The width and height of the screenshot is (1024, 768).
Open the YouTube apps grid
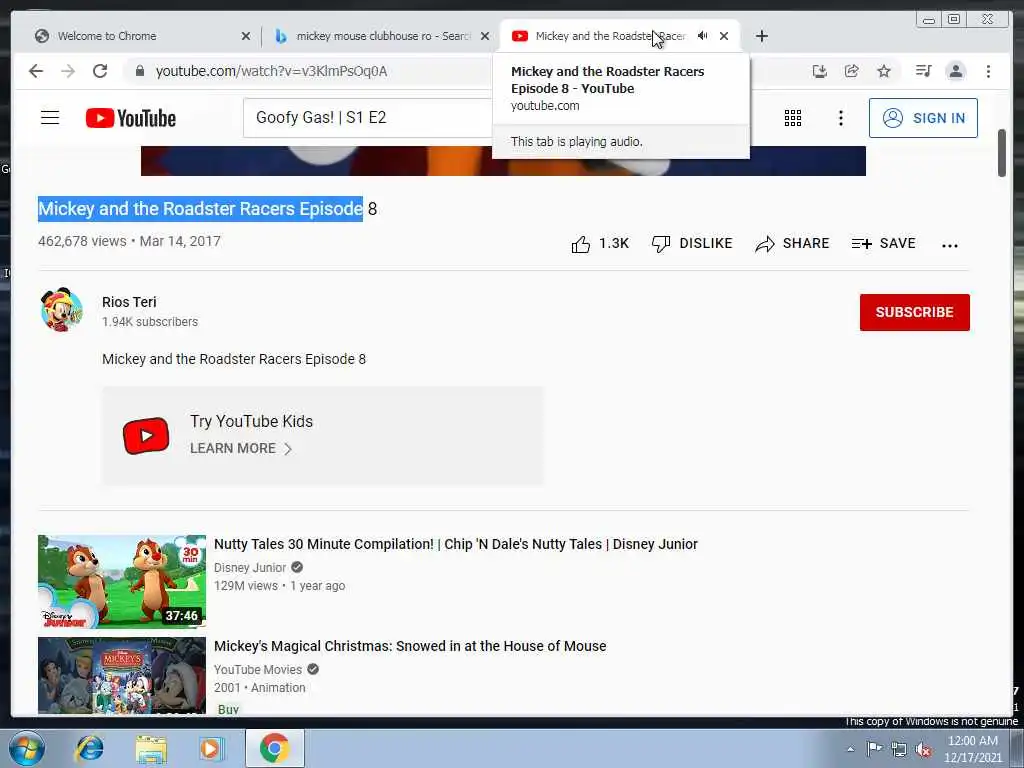click(x=793, y=118)
